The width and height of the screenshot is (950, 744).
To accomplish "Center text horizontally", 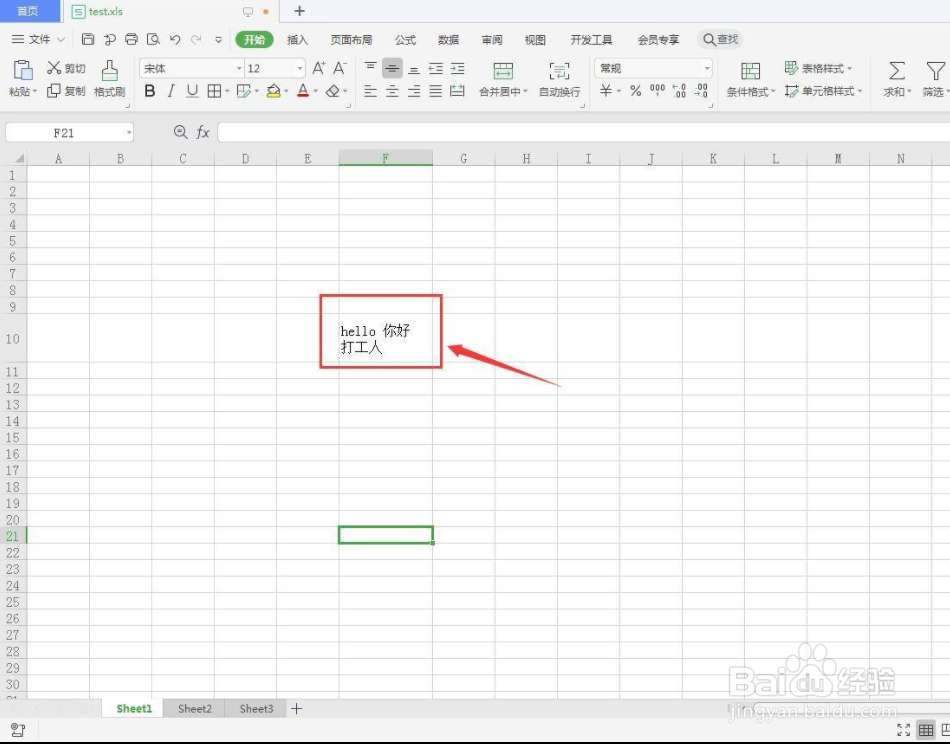I will (x=392, y=91).
